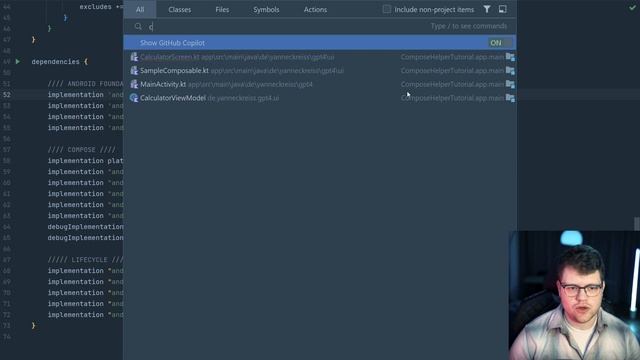Open results in Find tool window icon
Screen dimensions: 640x360
(502, 9)
